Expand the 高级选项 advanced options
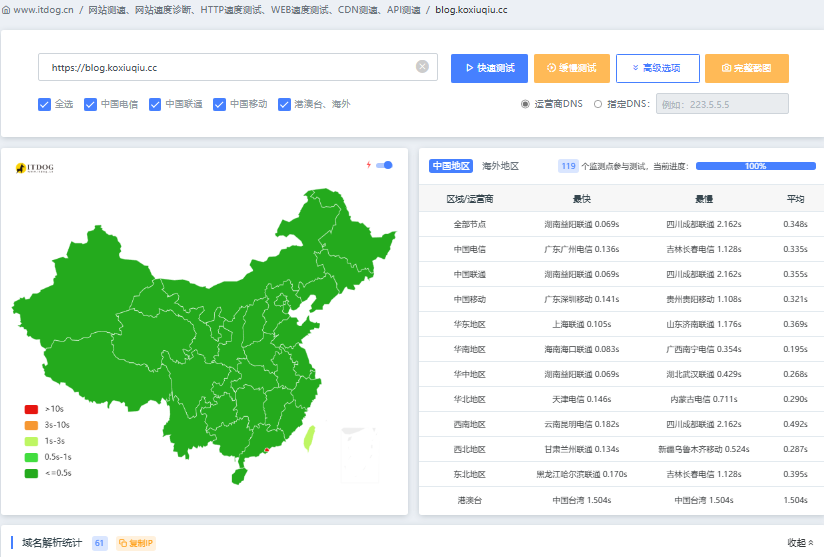 [x=657, y=68]
